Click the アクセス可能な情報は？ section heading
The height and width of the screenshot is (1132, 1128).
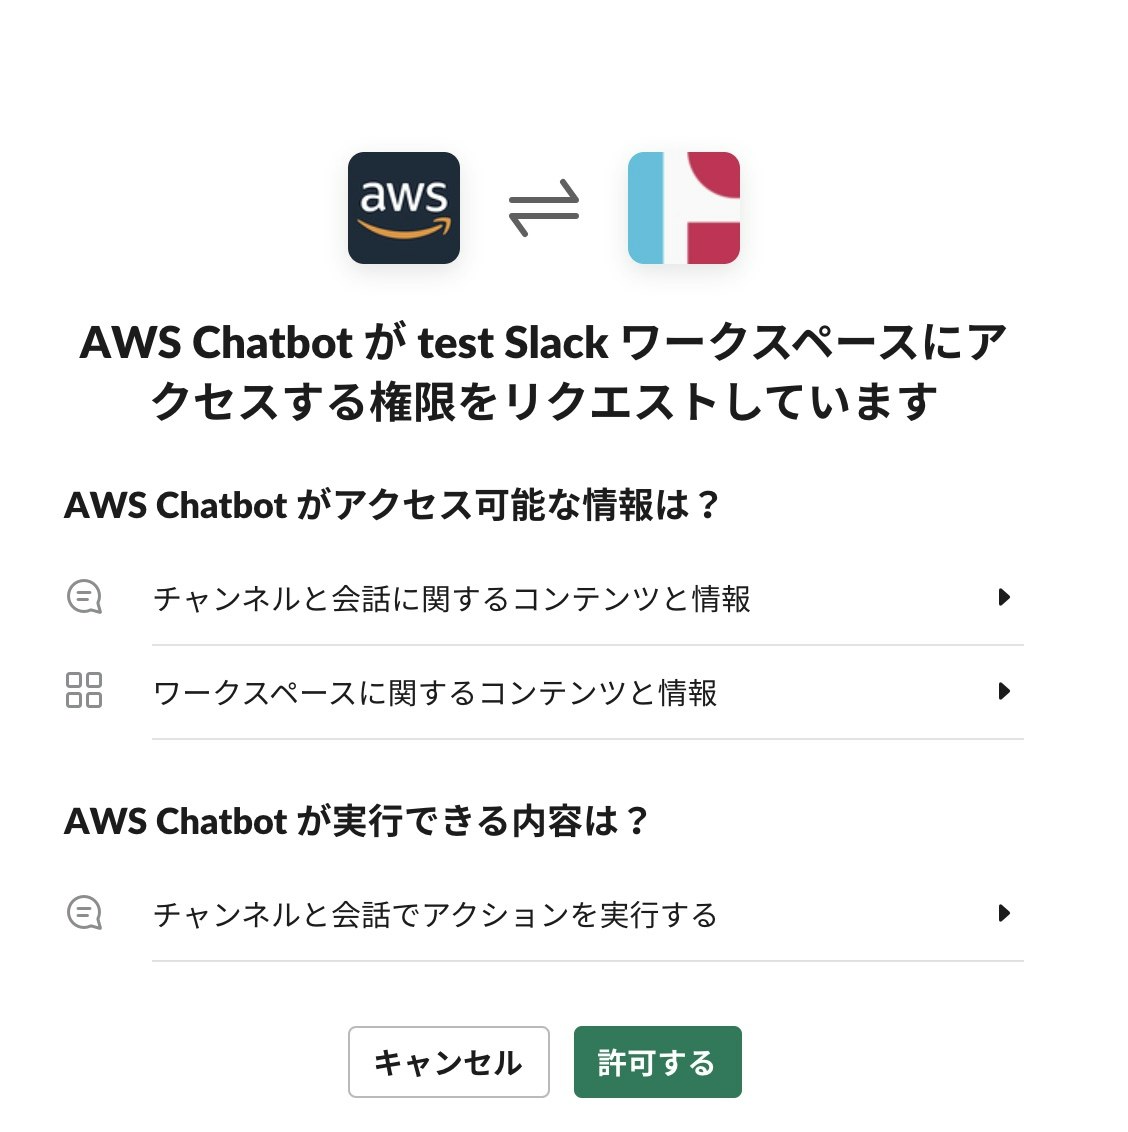(392, 505)
